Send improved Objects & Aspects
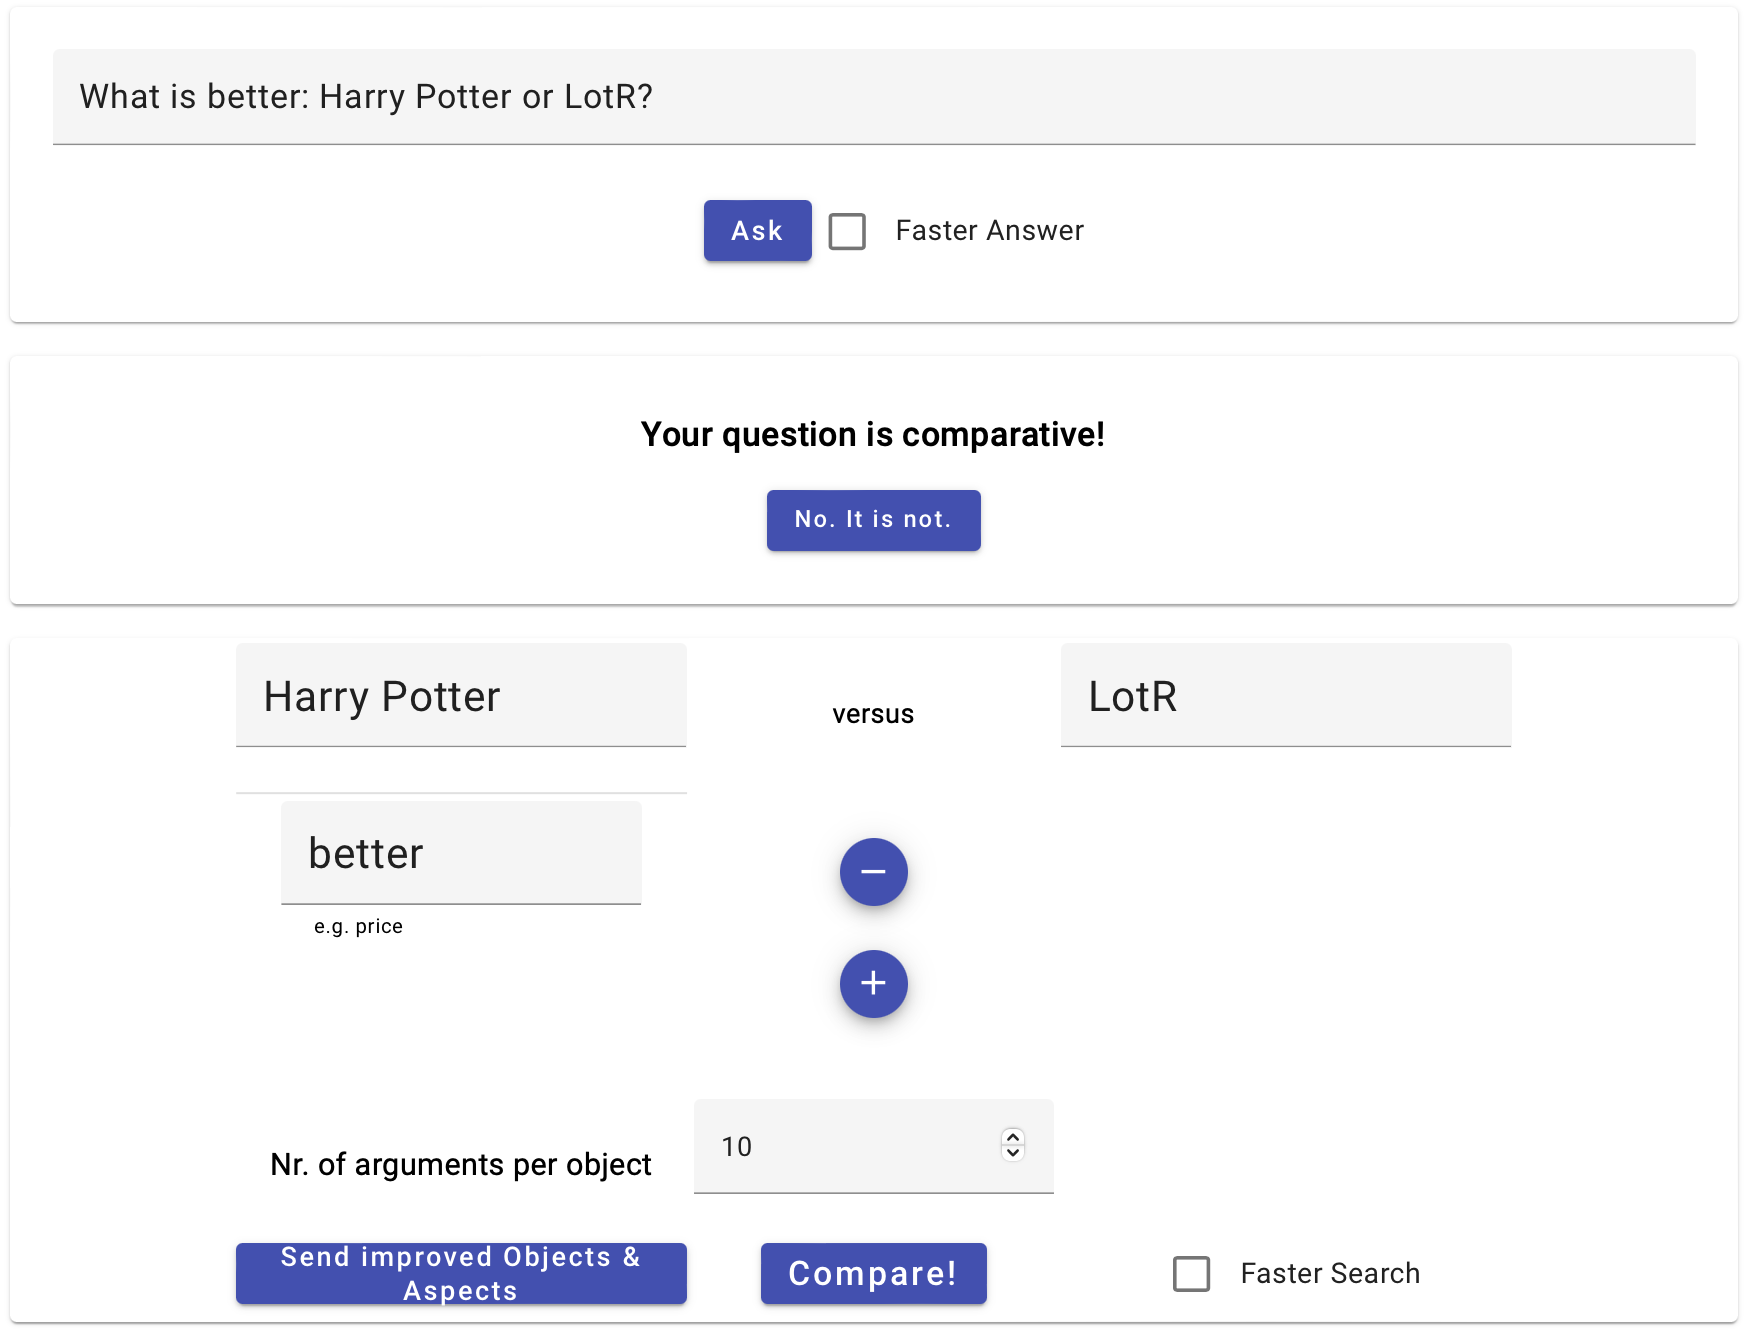1746x1334 pixels. coord(461,1274)
